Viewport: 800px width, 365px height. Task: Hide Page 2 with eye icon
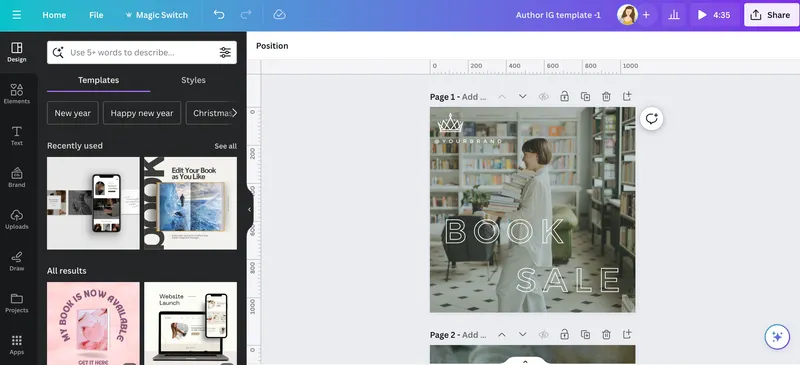pyautogui.click(x=543, y=334)
